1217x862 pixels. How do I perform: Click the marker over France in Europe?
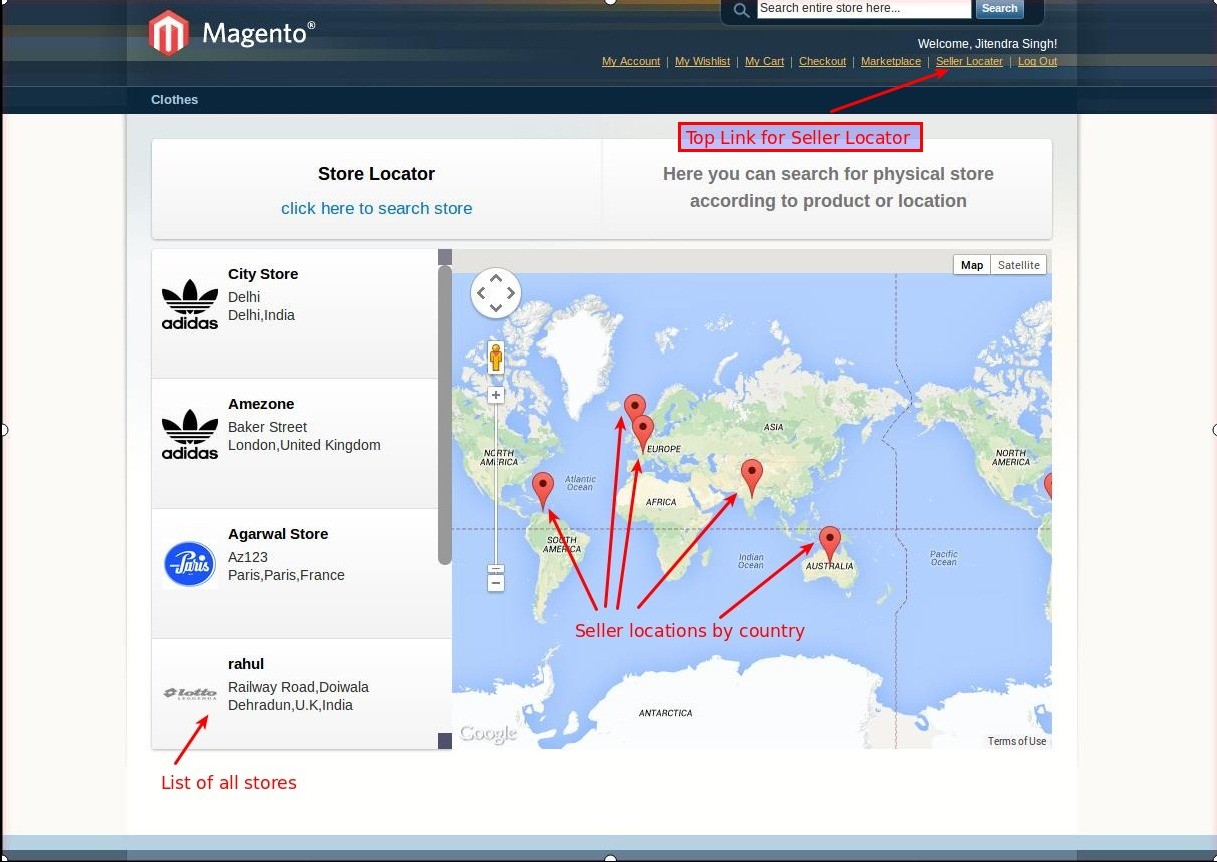click(x=643, y=434)
